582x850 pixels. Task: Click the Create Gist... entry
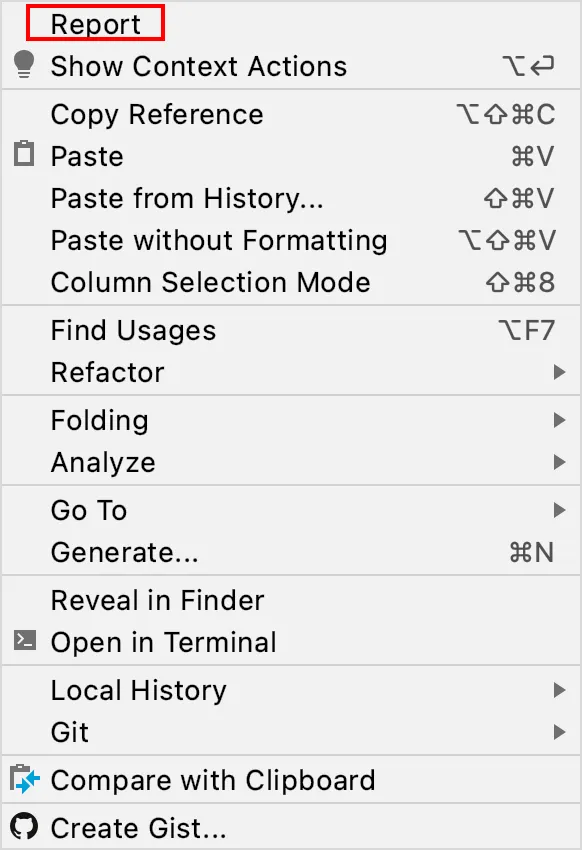pos(291,828)
